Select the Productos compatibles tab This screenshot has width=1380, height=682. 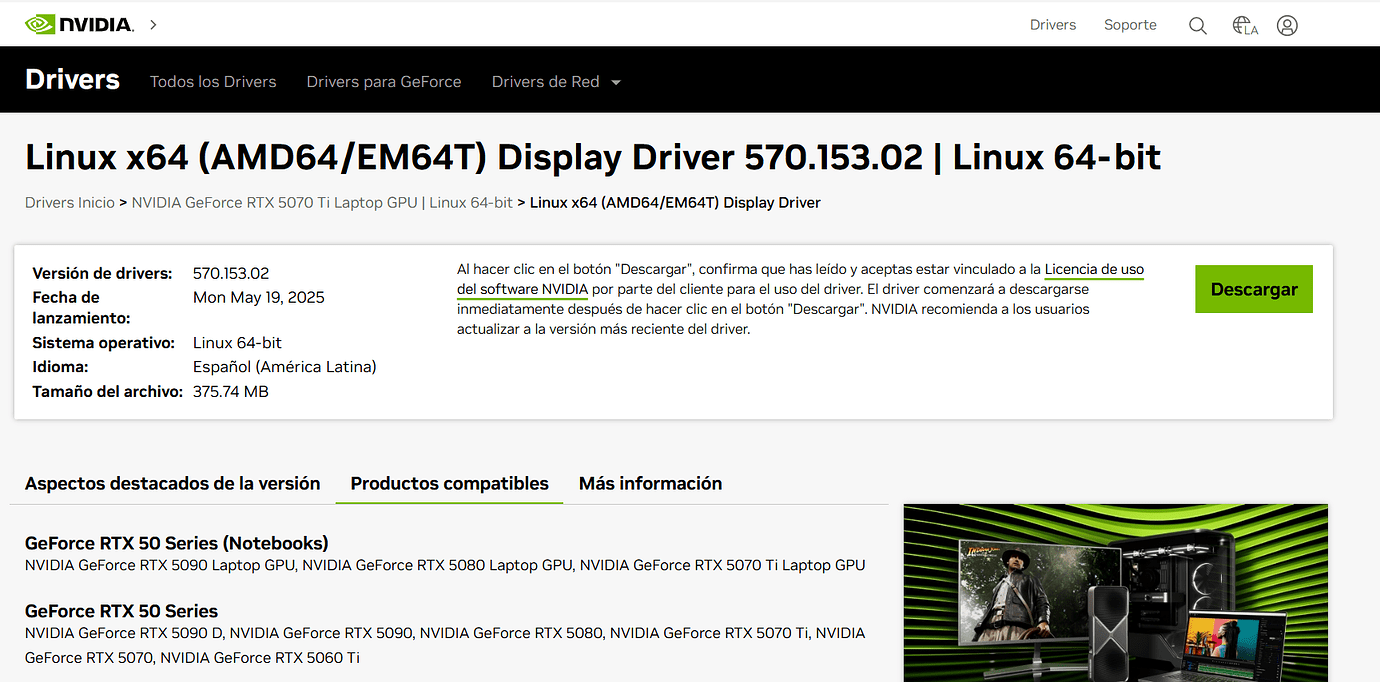448,483
